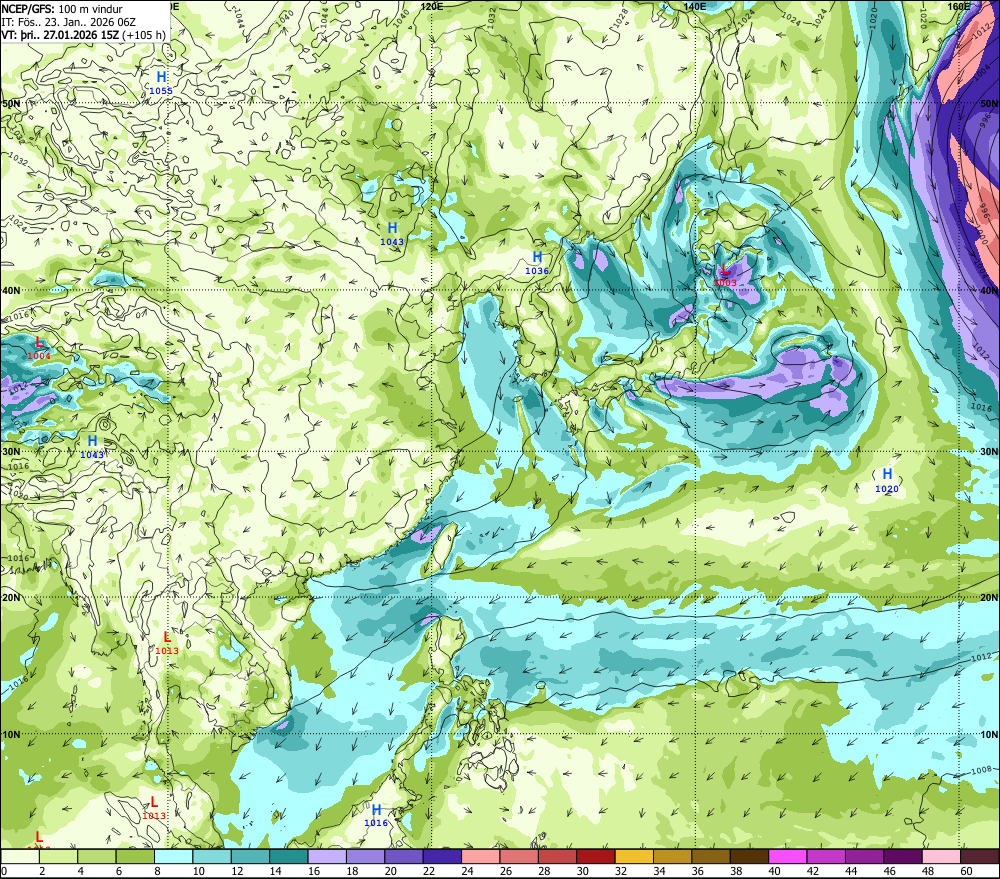Click the H 1036 high near Korea
The width and height of the screenshot is (1000, 879).
click(x=537, y=263)
